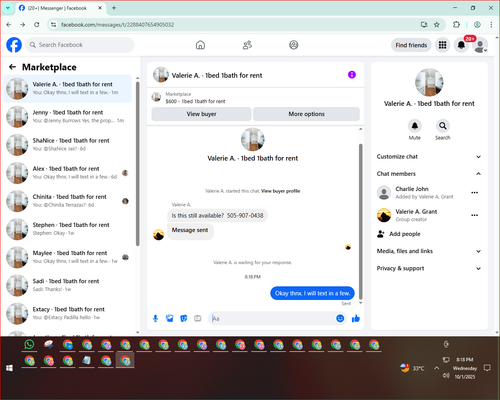The image size is (500, 400).
Task: Expand Privacy & support section
Action: (429, 268)
